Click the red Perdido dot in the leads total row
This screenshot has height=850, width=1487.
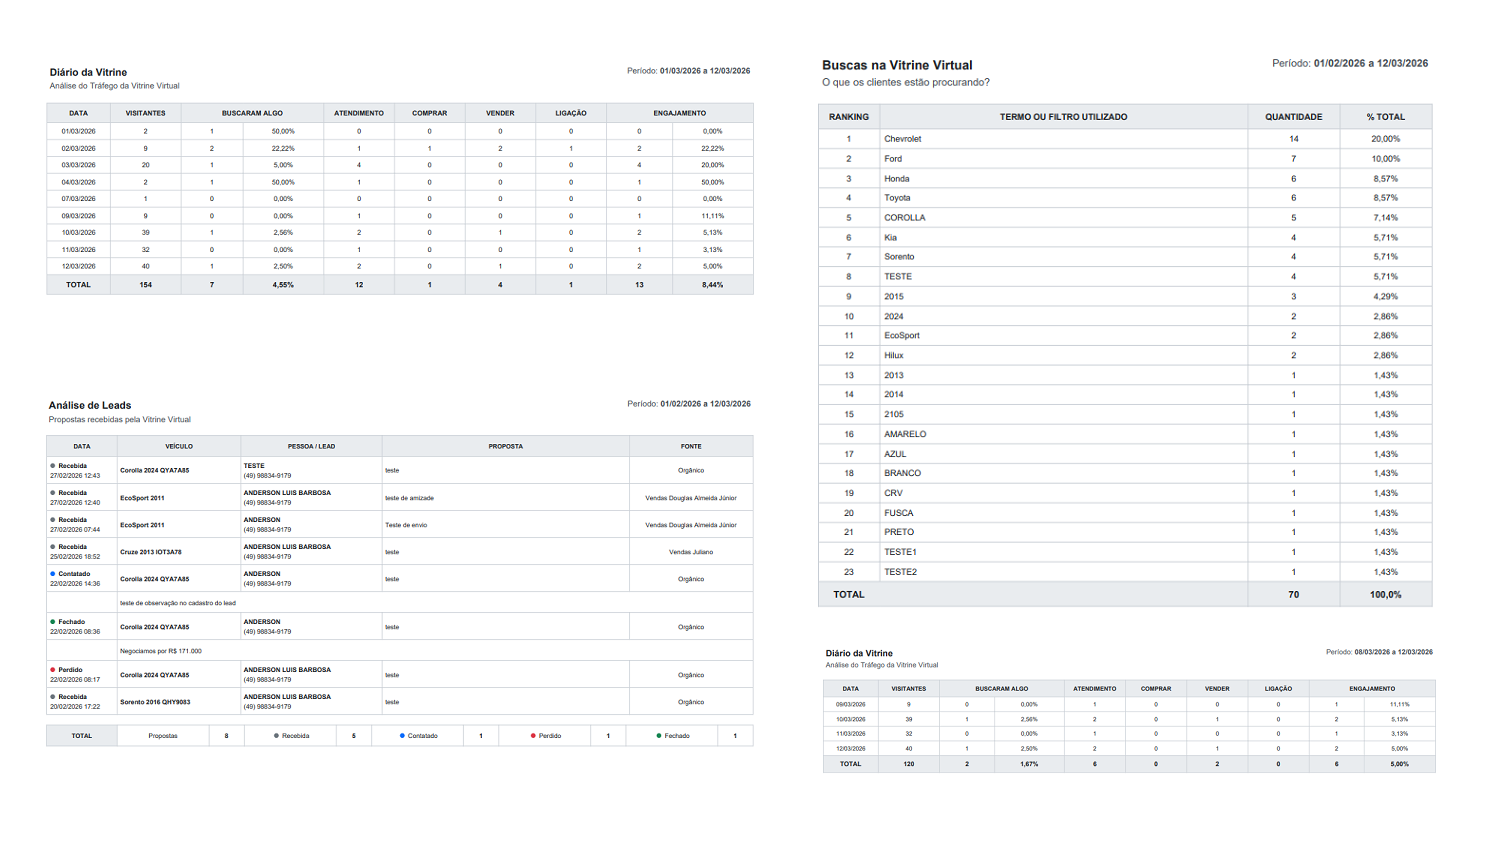tap(533, 736)
